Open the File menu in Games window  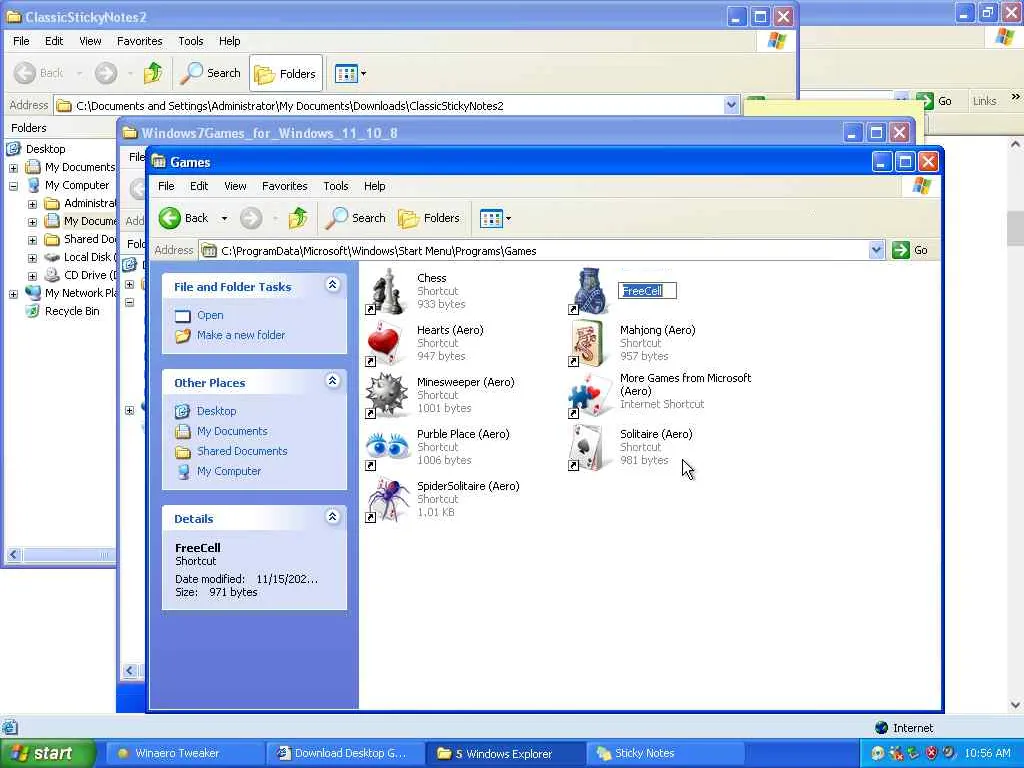(167, 186)
